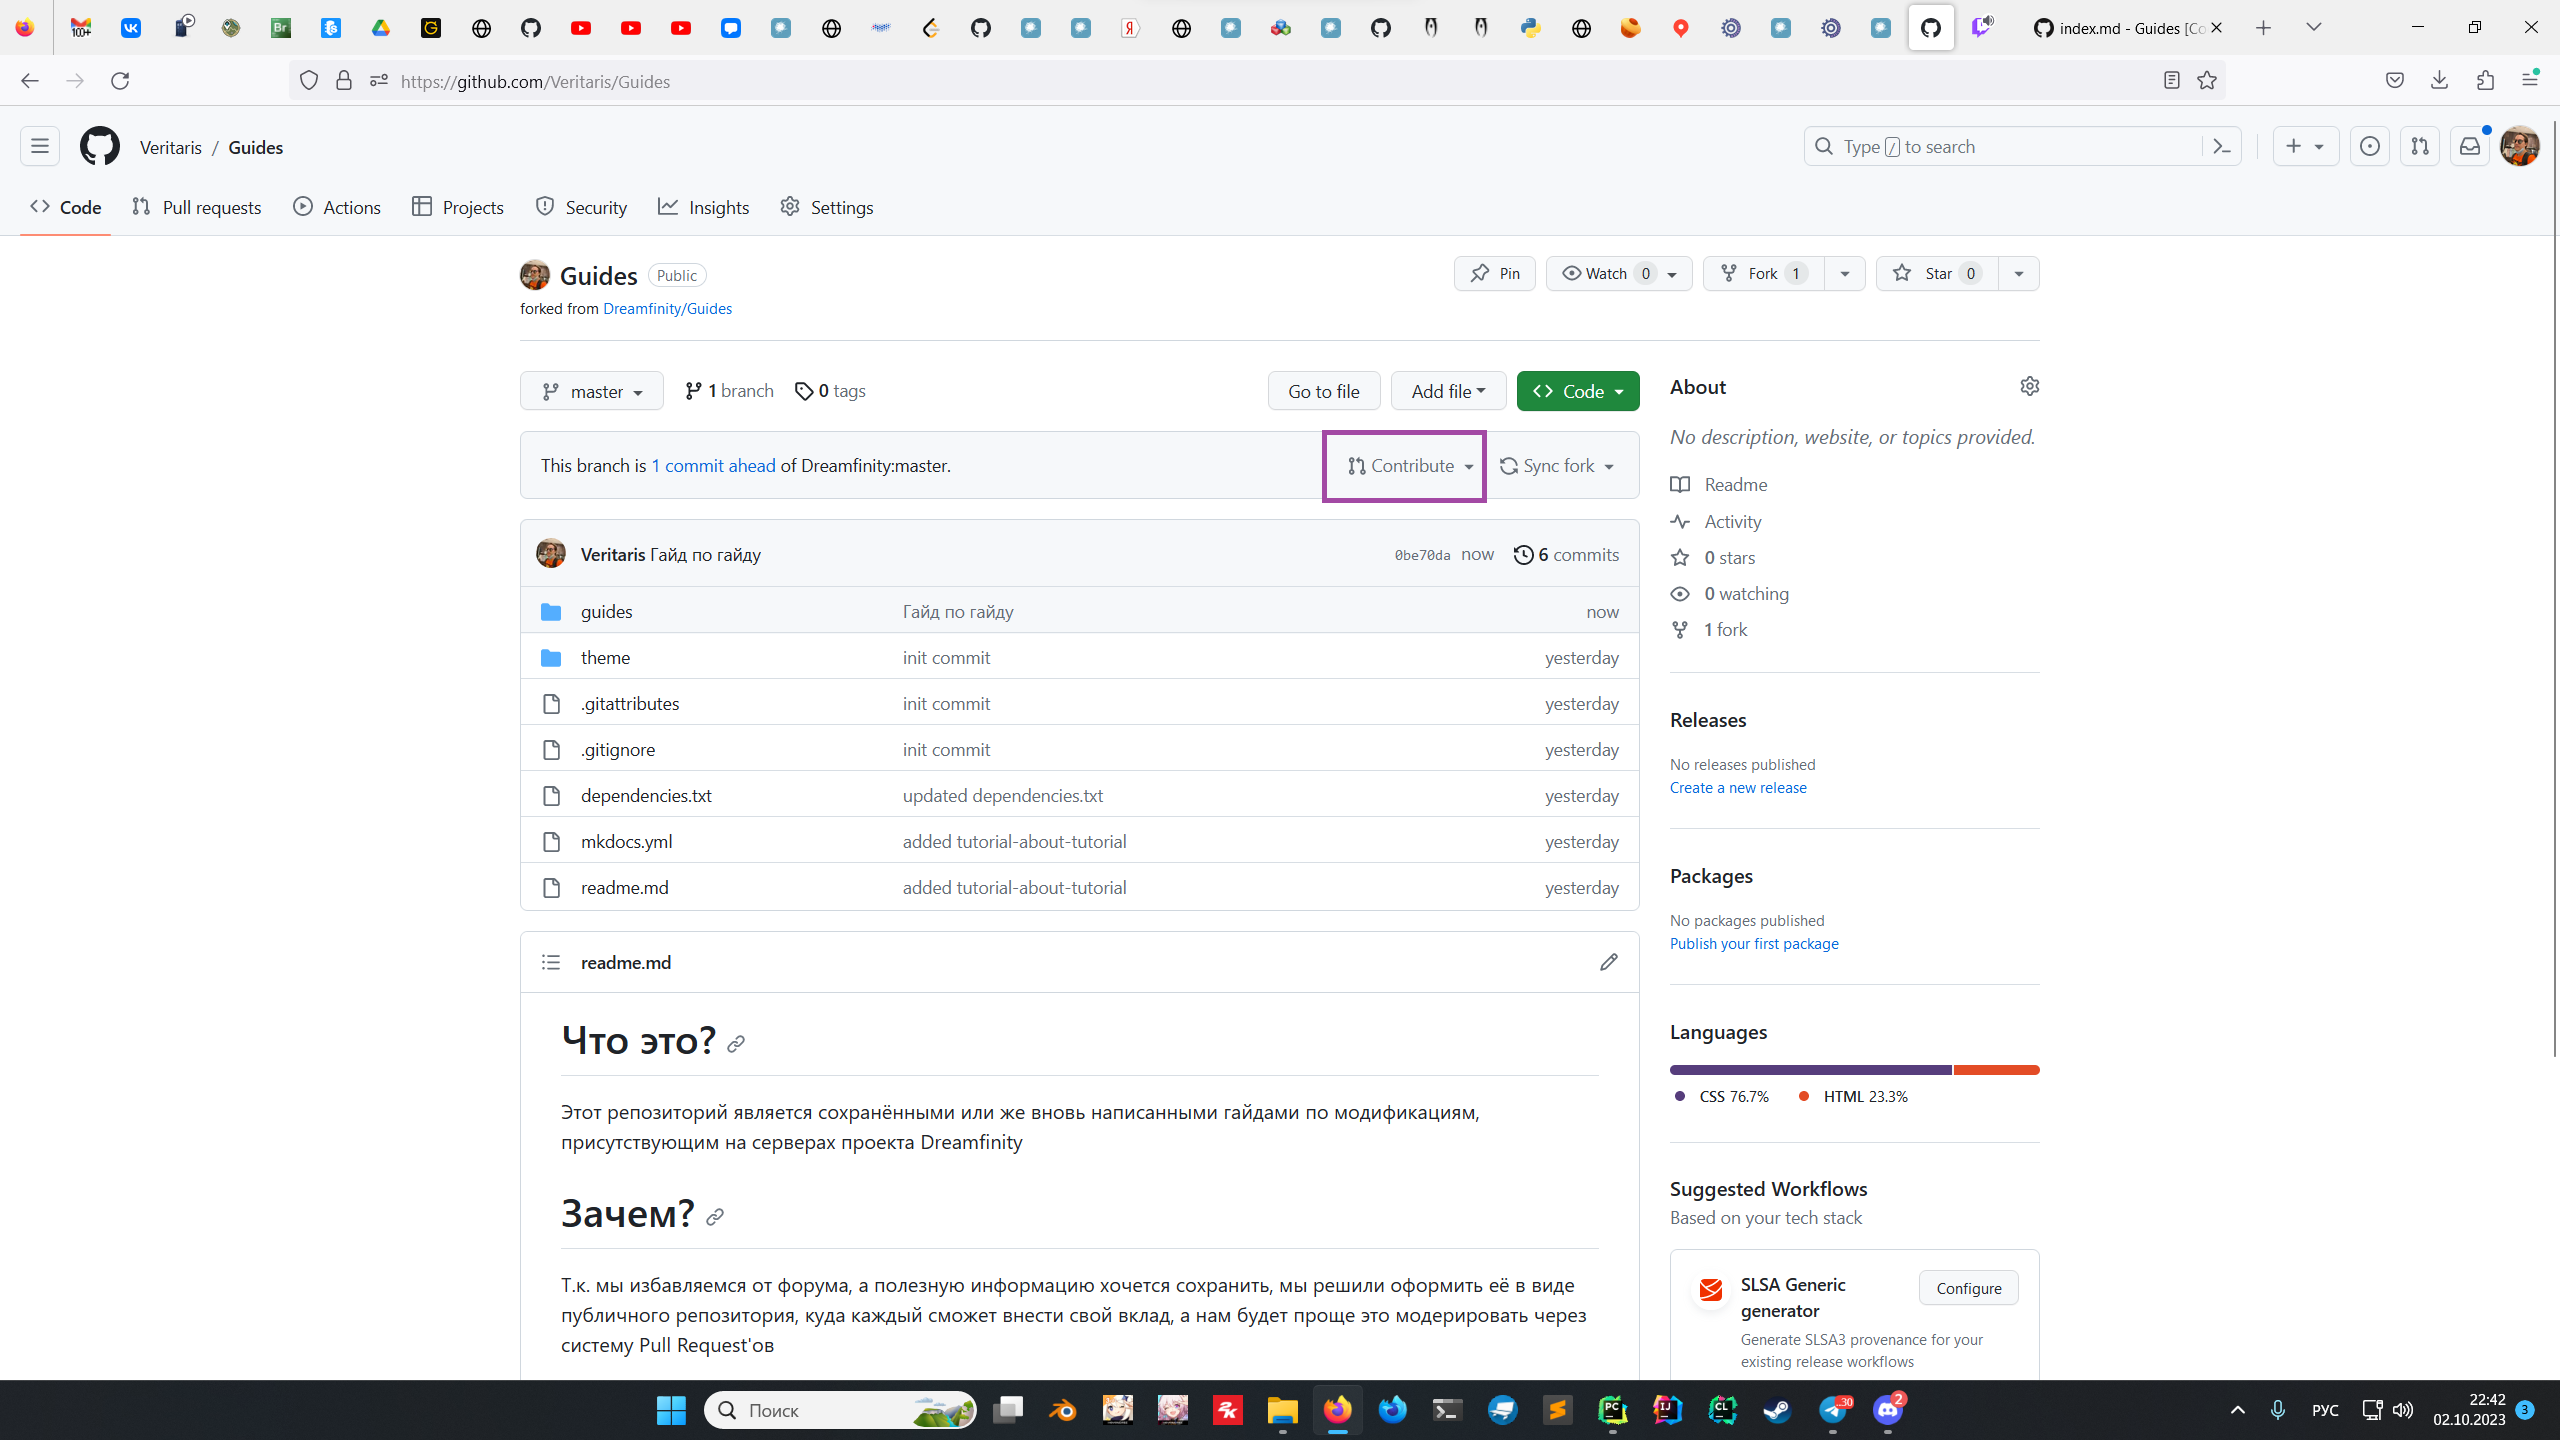Open the Contribute dropdown
This screenshot has height=1440, width=2560.
pyautogui.click(x=1410, y=466)
